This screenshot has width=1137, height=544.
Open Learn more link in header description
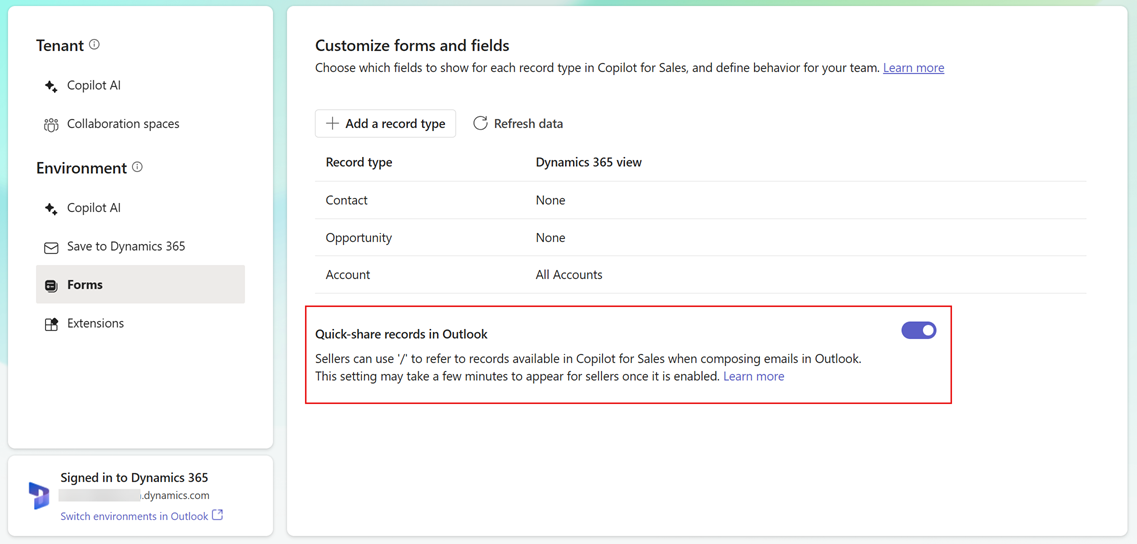pyautogui.click(x=913, y=68)
